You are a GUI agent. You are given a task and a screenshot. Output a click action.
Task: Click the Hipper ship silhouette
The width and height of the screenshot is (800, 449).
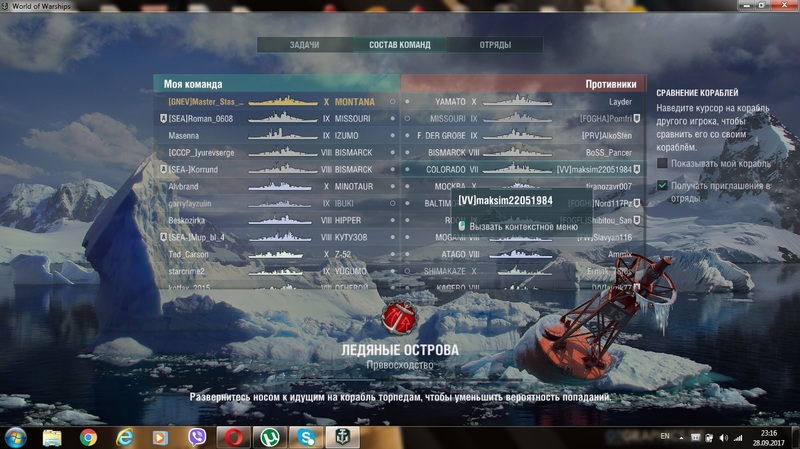click(280, 220)
